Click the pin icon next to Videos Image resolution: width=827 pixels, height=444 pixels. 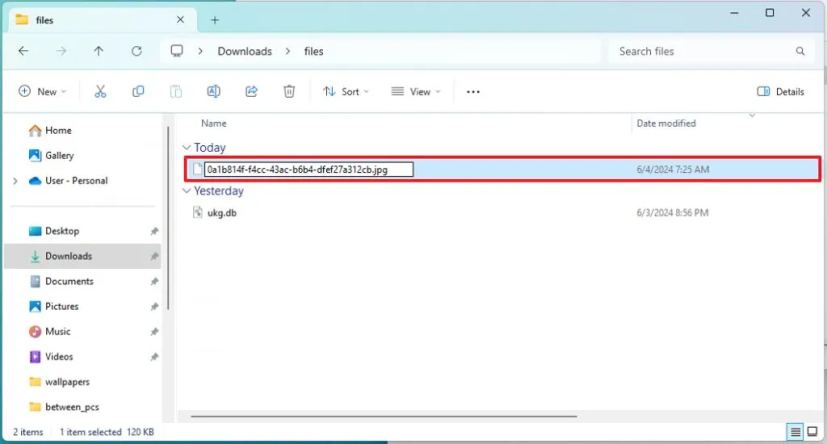(154, 357)
